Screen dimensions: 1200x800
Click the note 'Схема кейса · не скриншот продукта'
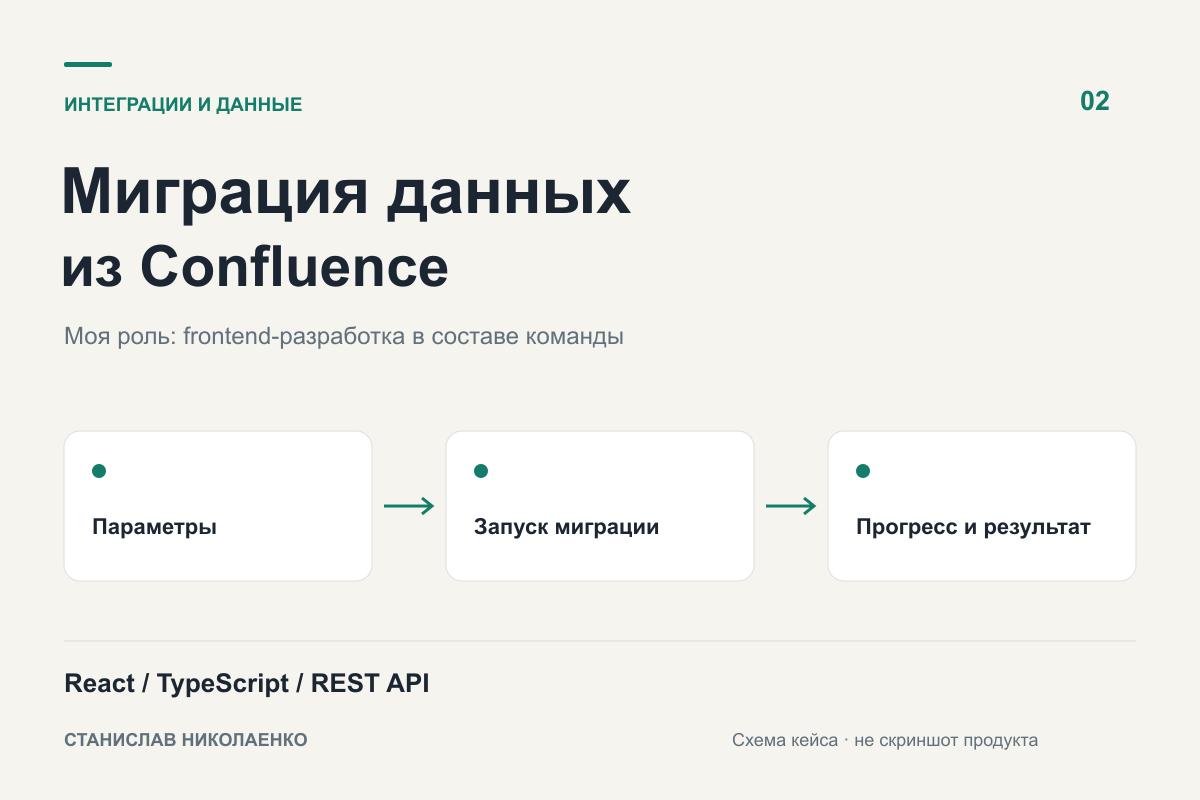(885, 741)
